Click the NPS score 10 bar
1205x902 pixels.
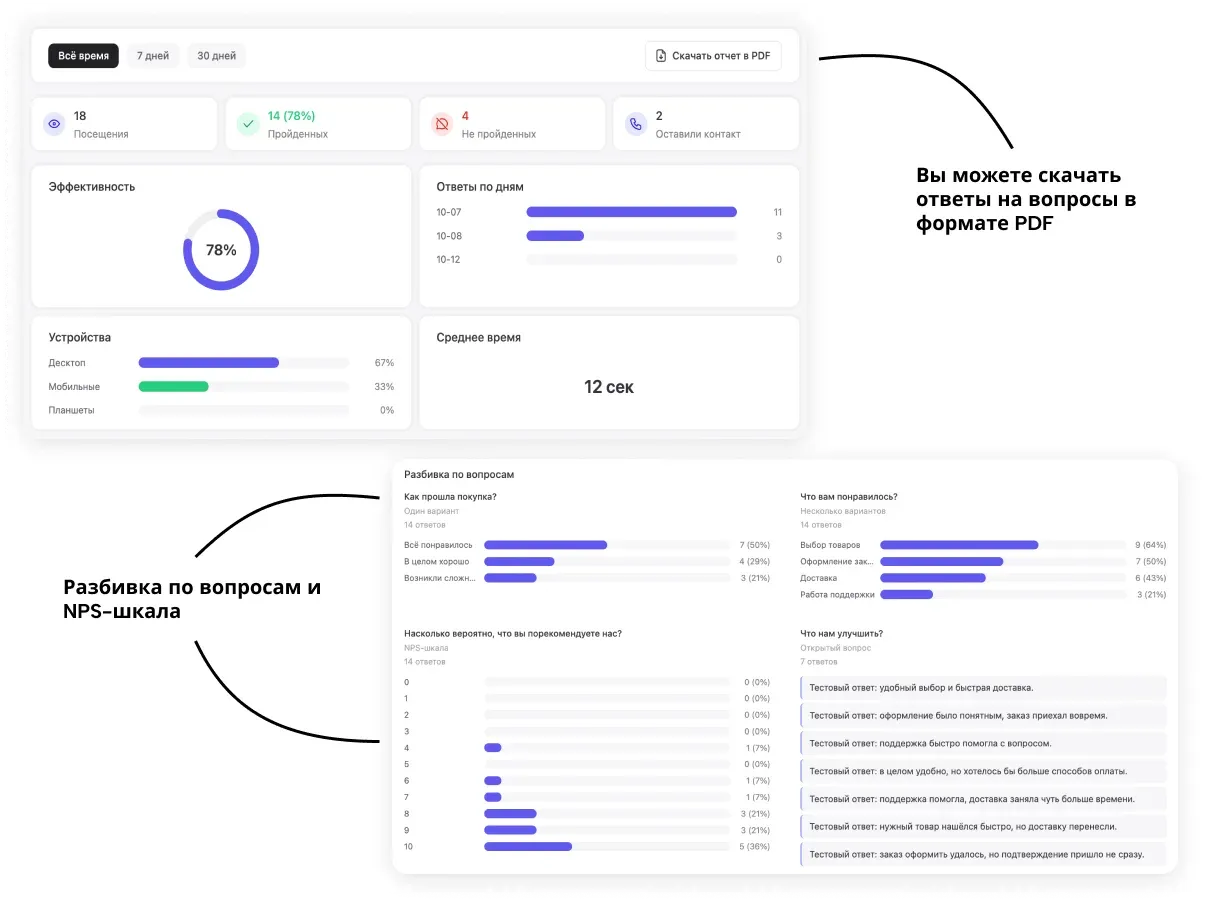pos(528,846)
